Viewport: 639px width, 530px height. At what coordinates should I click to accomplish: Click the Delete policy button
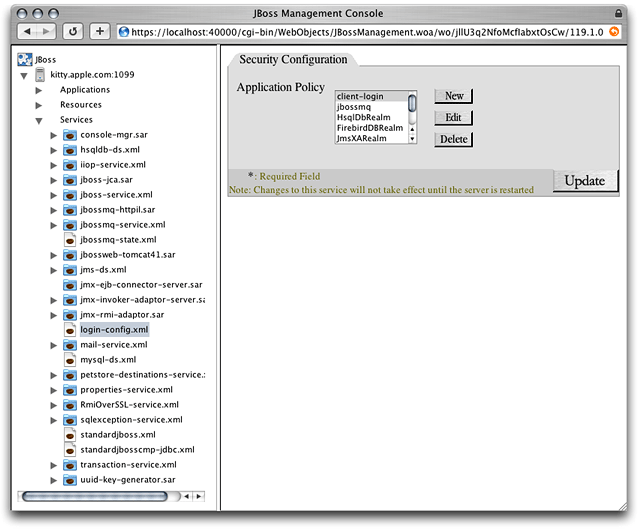(454, 139)
